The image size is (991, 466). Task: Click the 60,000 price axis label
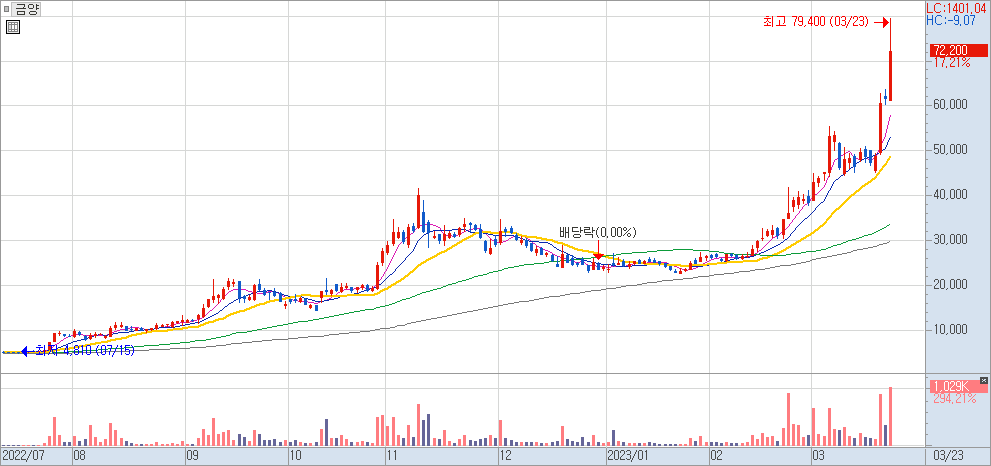coord(949,106)
